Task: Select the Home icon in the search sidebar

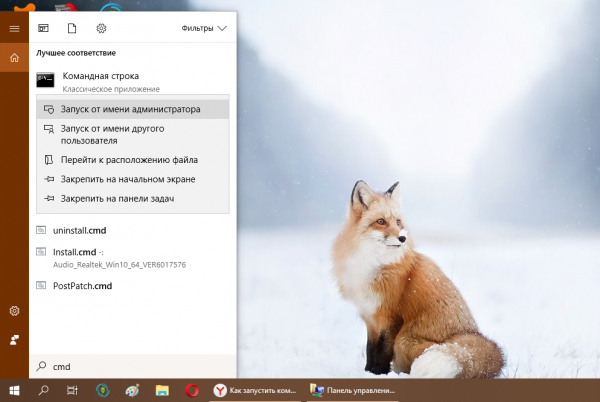Action: pyautogui.click(x=14, y=58)
